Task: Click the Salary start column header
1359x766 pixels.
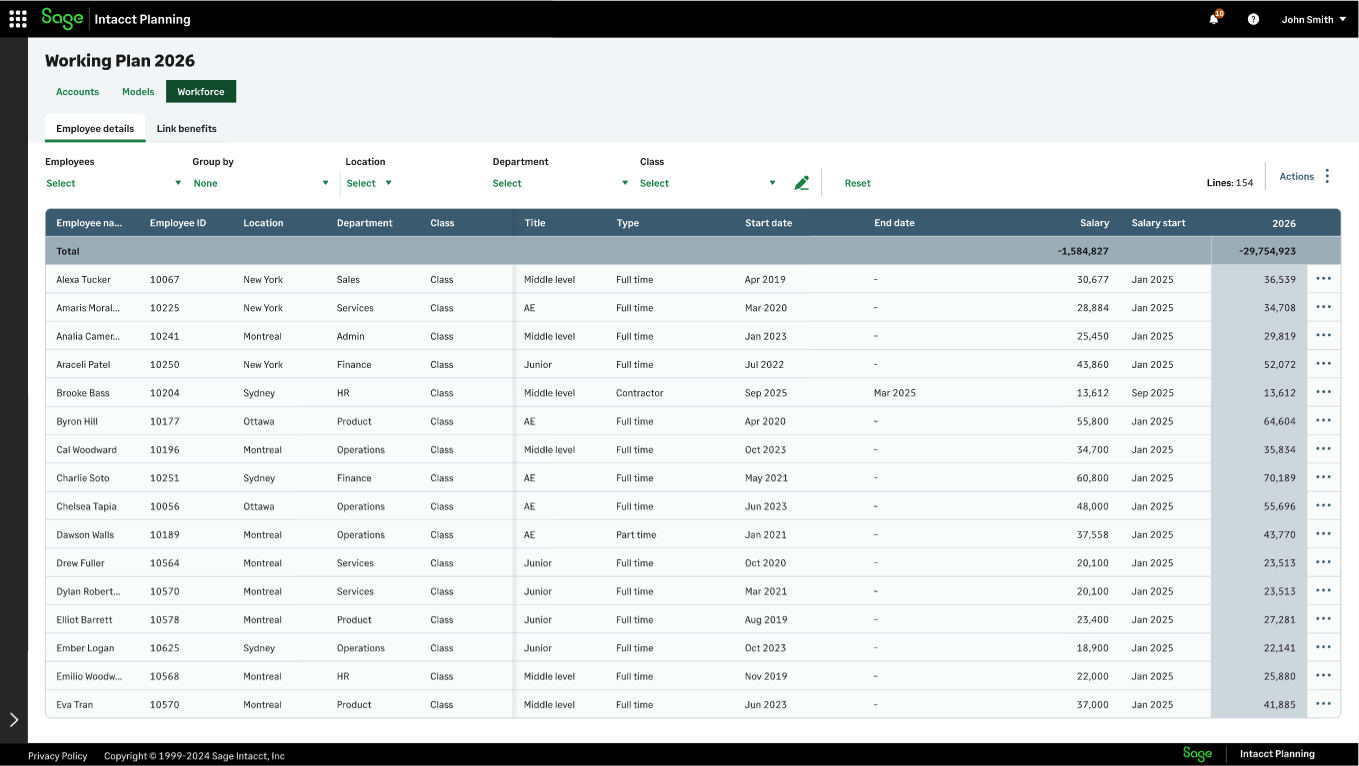Action: pos(1159,223)
